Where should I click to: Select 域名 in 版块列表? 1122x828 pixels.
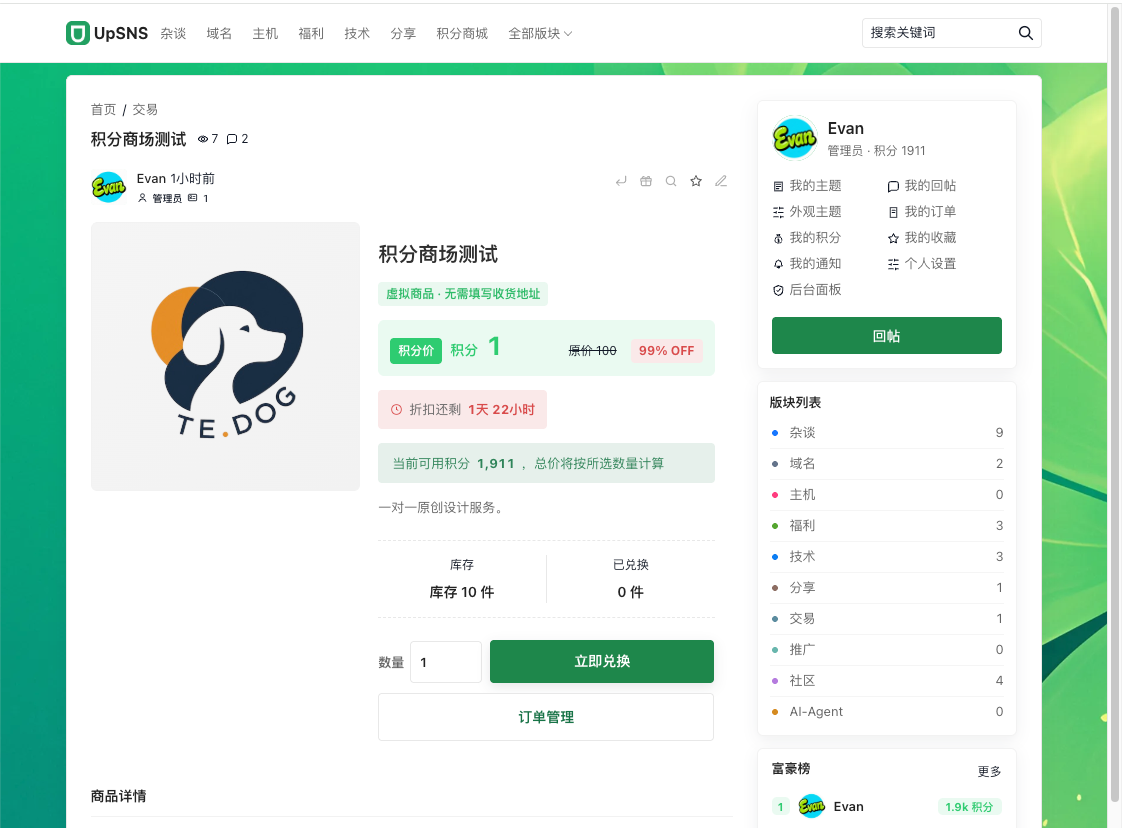(x=887, y=464)
